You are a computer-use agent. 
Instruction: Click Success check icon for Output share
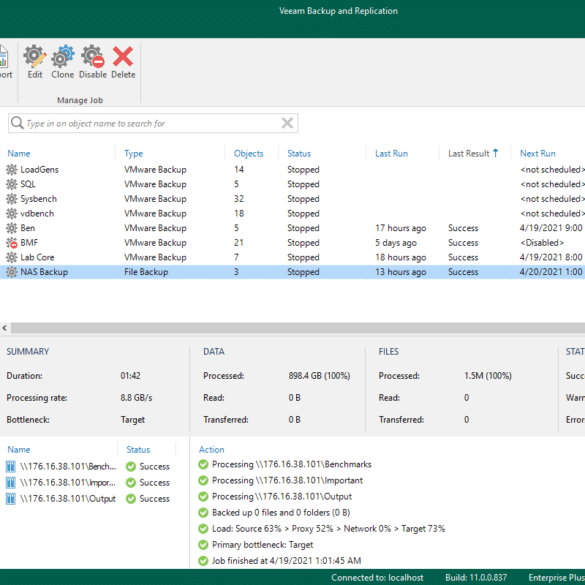(x=131, y=499)
